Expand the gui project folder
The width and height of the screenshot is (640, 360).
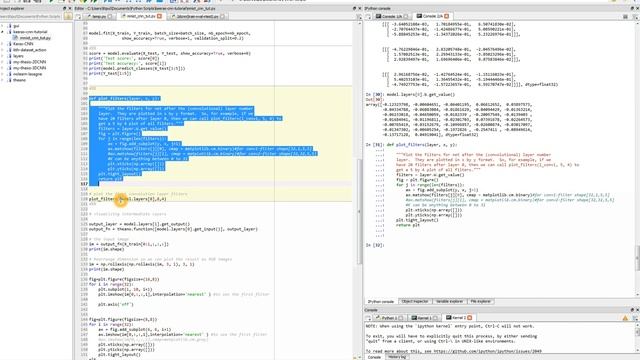2,26
